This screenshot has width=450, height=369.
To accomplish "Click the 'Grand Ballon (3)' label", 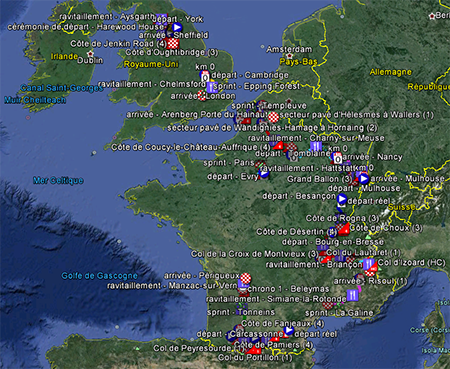I will point(319,179).
